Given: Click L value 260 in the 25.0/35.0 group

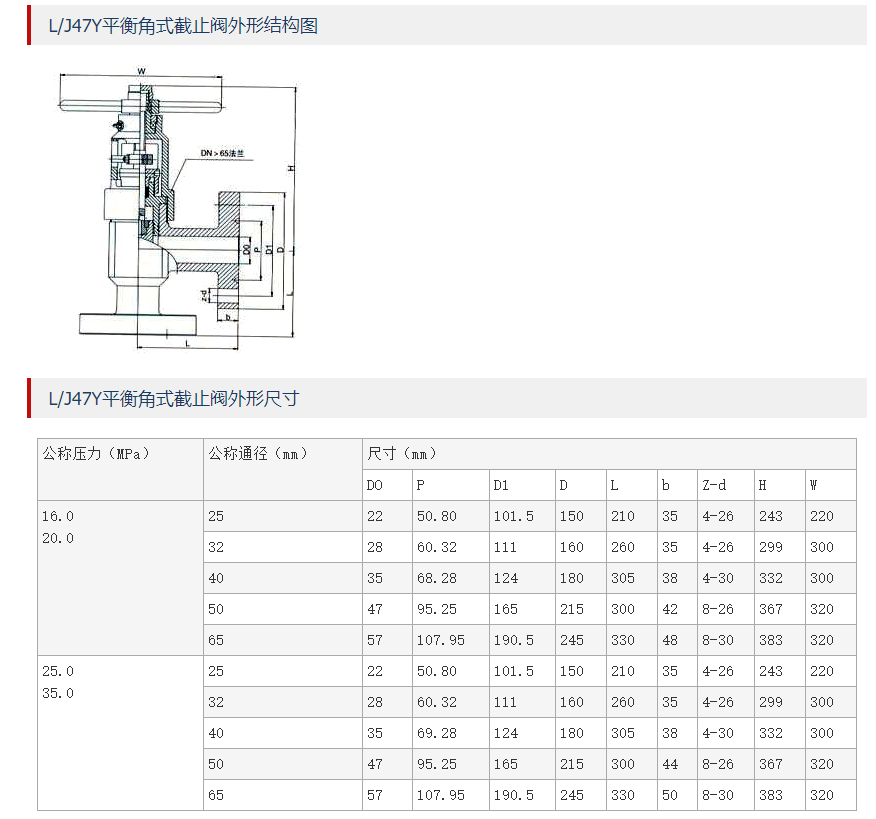Looking at the screenshot, I should pos(622,702).
